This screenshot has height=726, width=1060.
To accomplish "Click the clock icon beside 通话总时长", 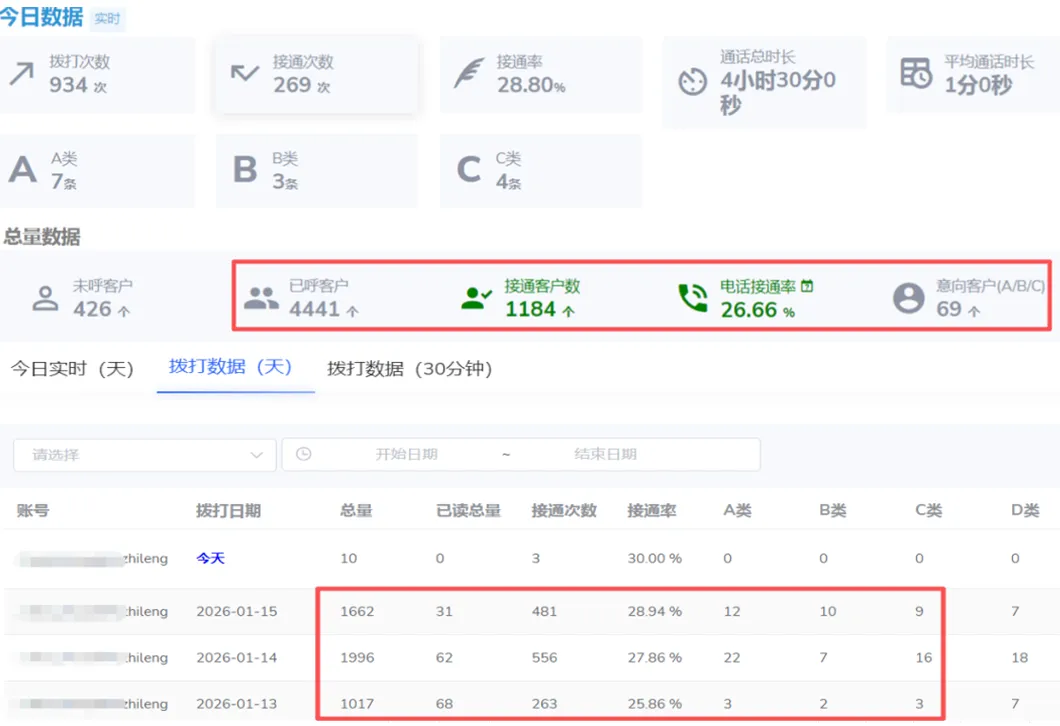I will point(692,82).
